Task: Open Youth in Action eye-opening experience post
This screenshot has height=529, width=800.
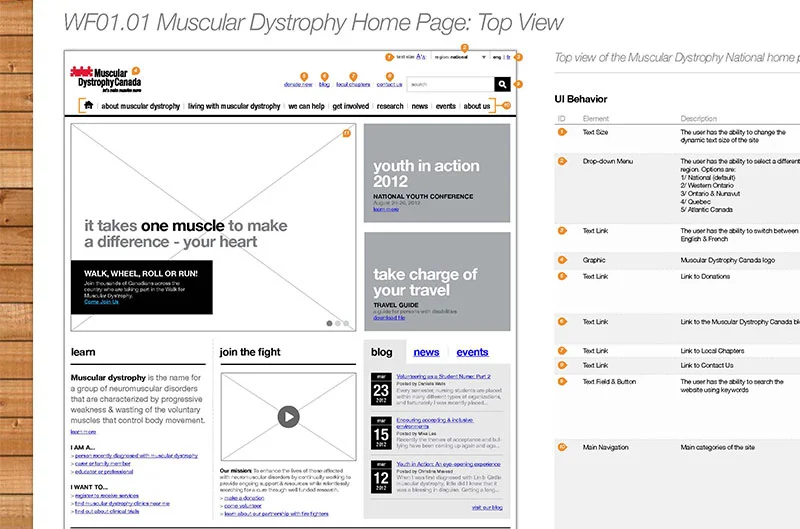Action: pyautogui.click(x=448, y=464)
